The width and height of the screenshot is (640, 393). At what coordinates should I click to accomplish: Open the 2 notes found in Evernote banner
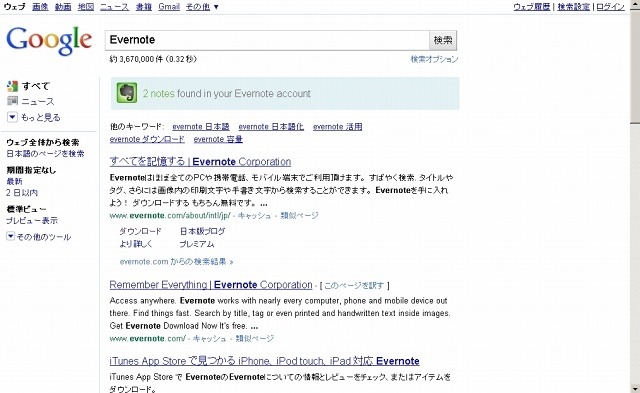click(x=285, y=93)
